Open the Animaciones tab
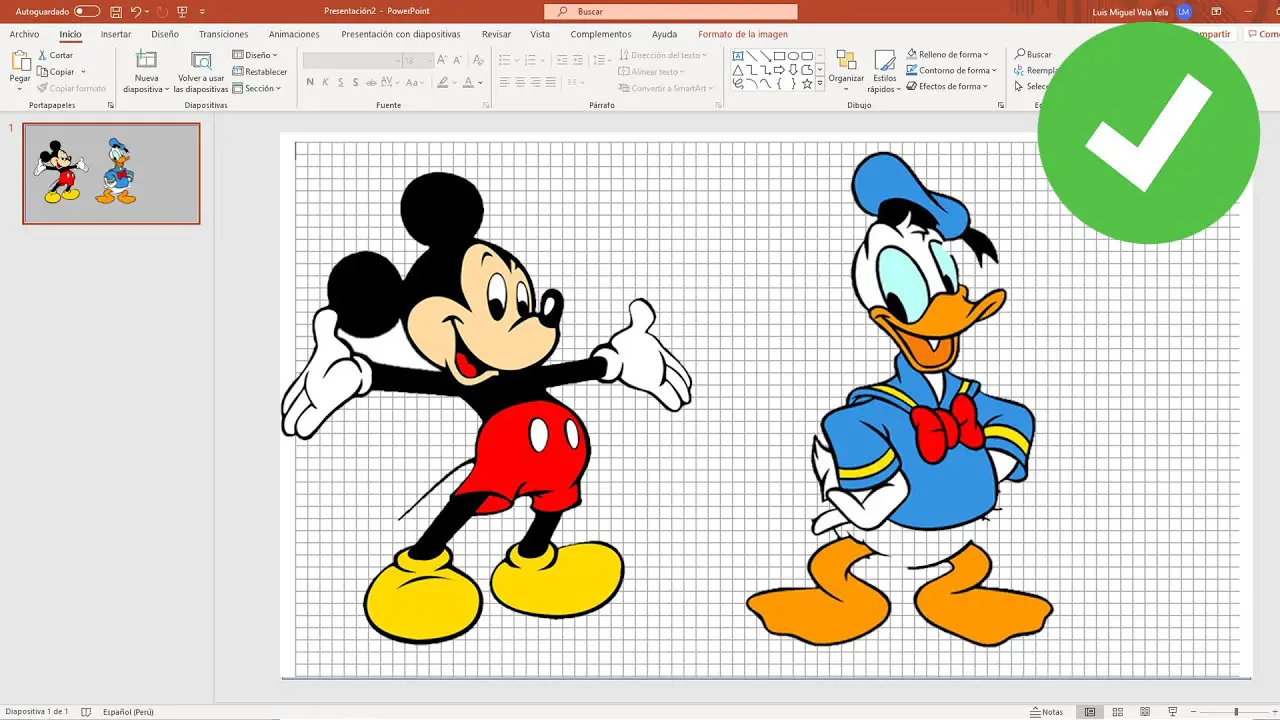This screenshot has height=720, width=1280. (x=294, y=34)
